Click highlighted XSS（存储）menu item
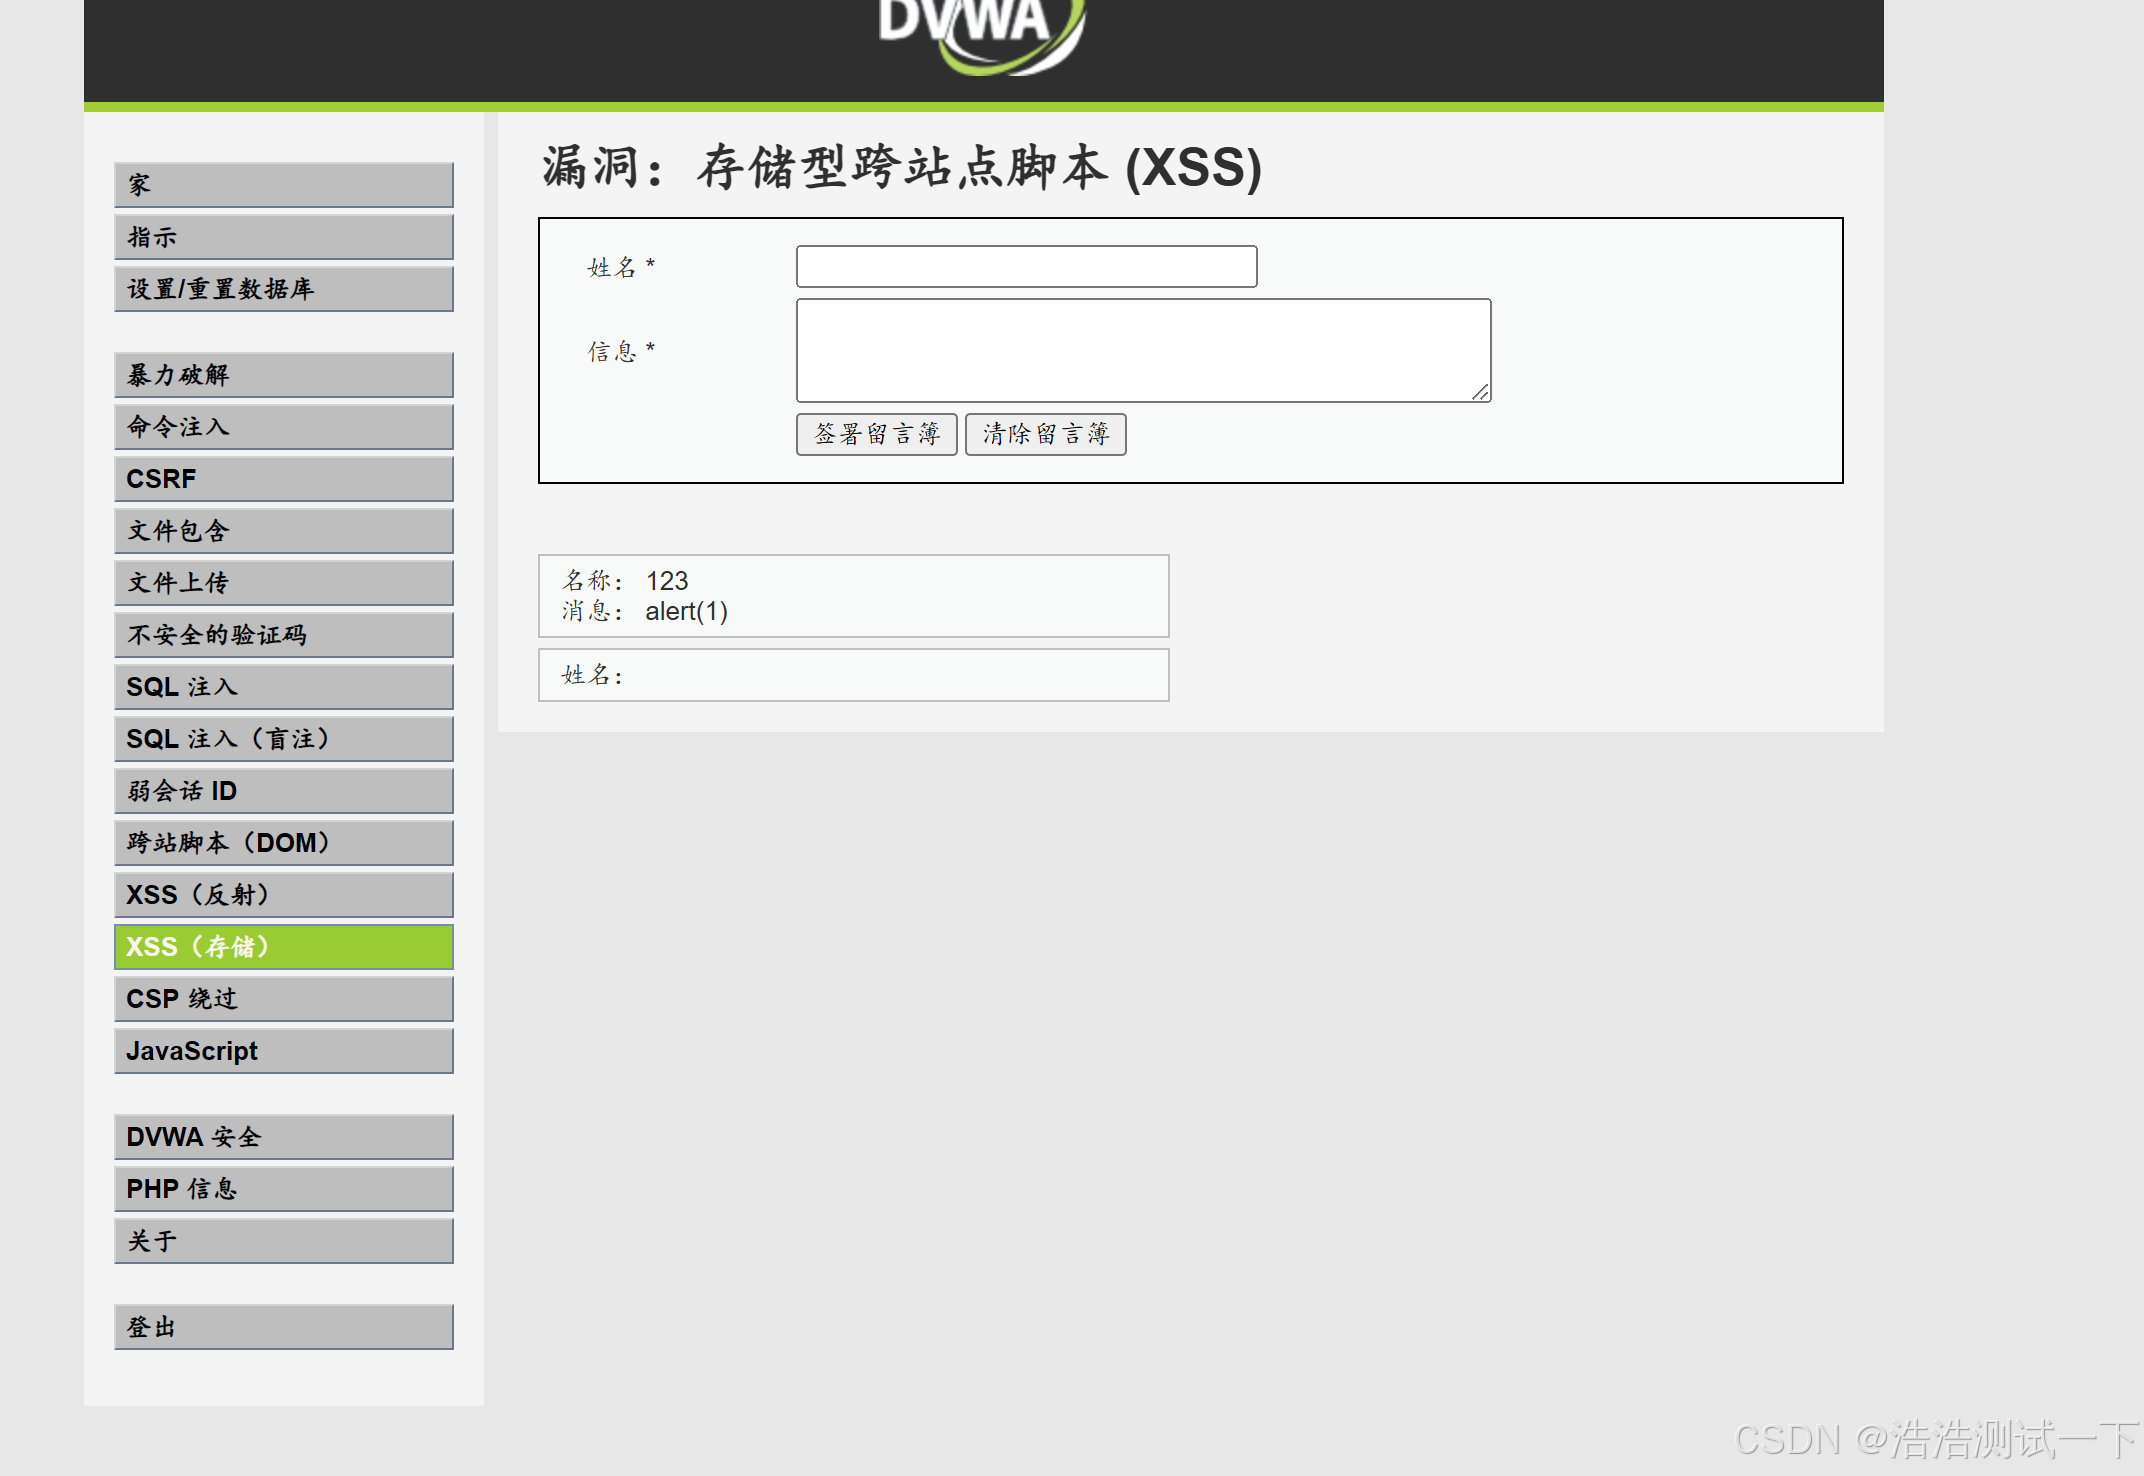Screen dimensions: 2144x1476 (283, 947)
